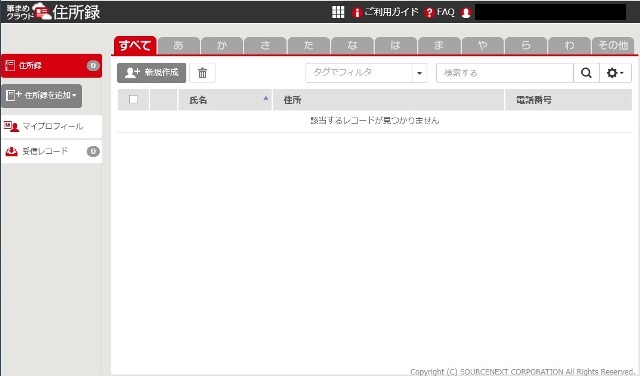This screenshot has width=640, height=376.
Task: Open the gear settings icon menu
Action: (615, 73)
